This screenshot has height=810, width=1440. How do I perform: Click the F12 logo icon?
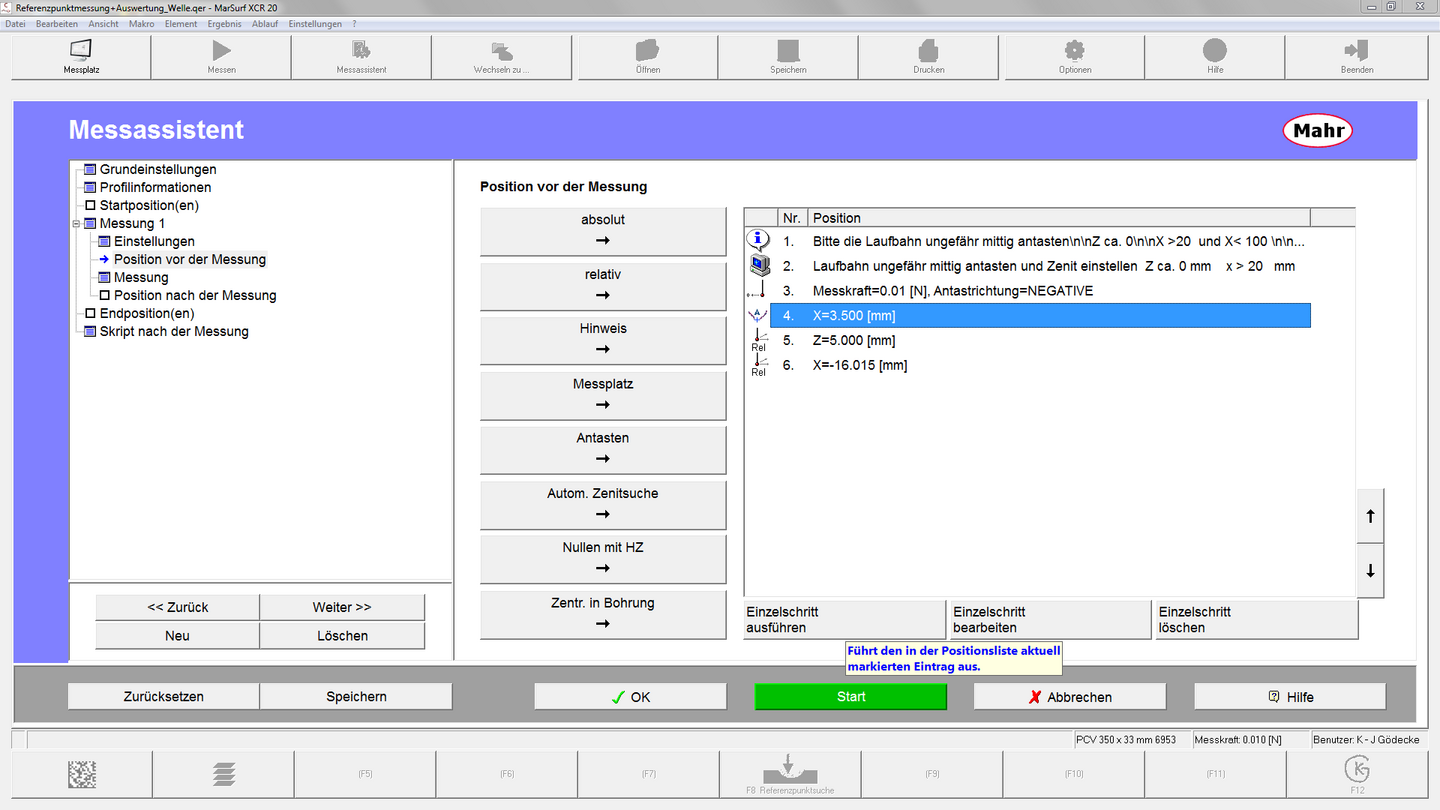pyautogui.click(x=1357, y=770)
